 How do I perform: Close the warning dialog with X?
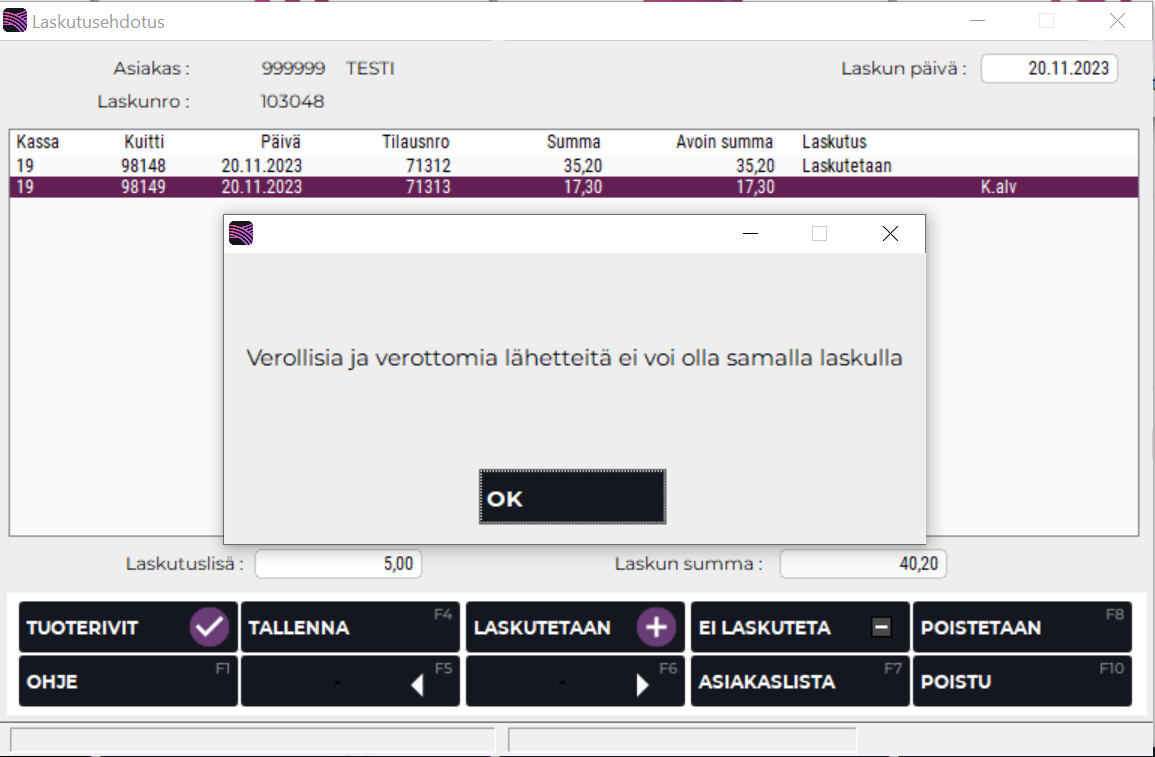click(889, 234)
